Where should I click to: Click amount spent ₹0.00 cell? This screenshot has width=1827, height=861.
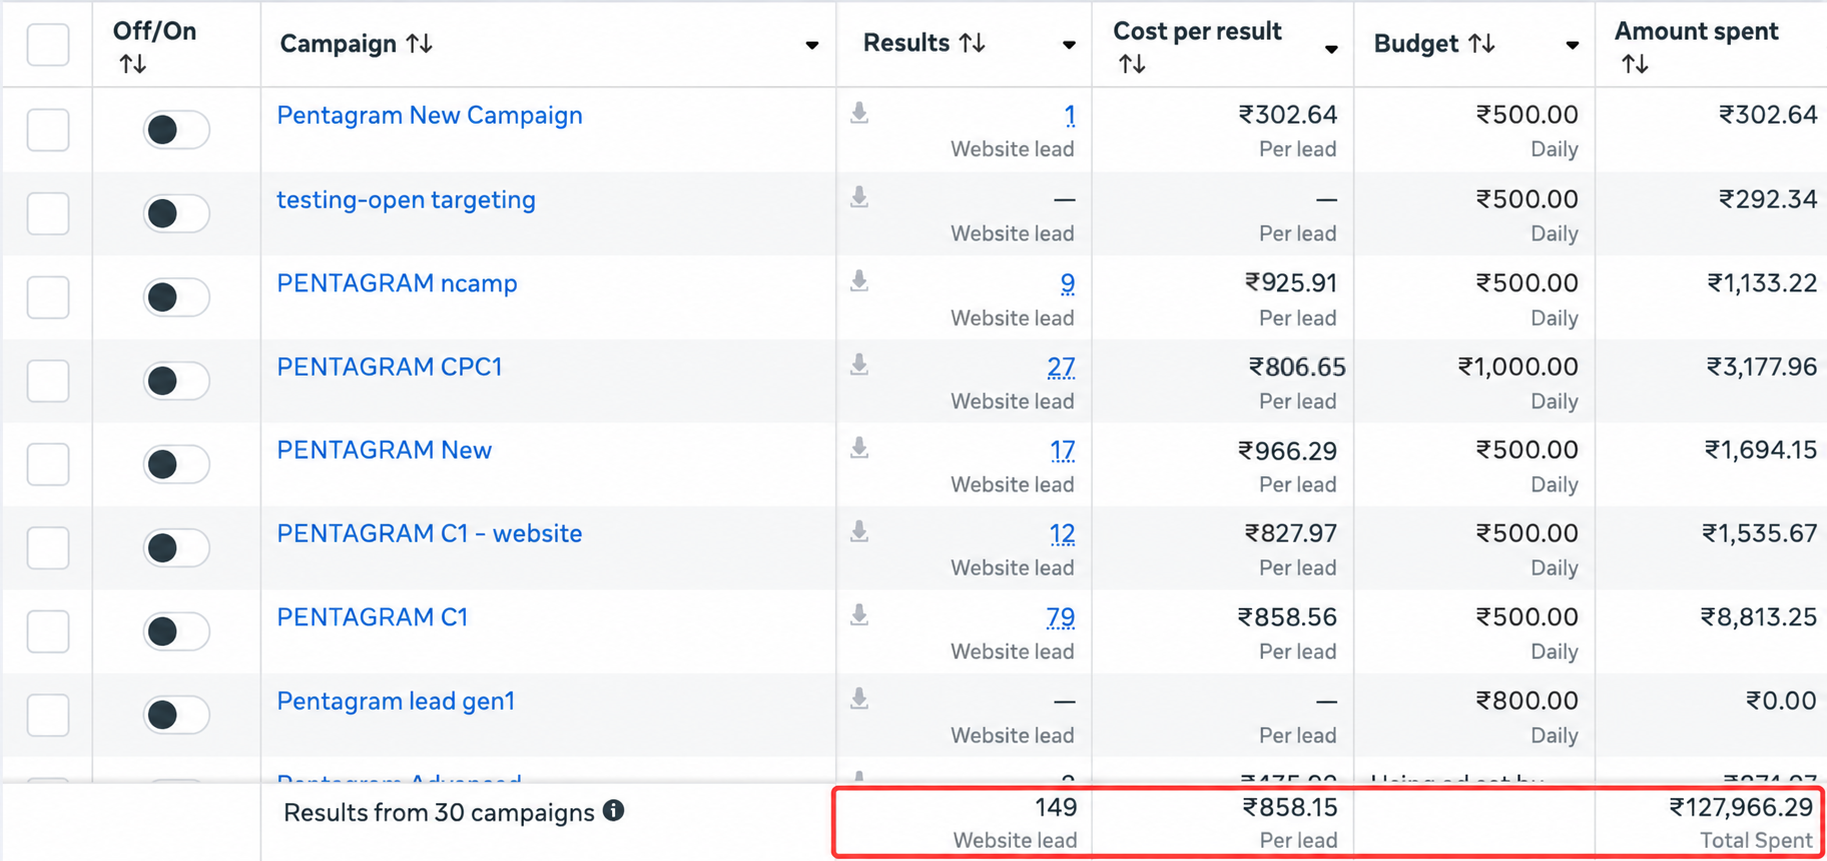click(1781, 701)
